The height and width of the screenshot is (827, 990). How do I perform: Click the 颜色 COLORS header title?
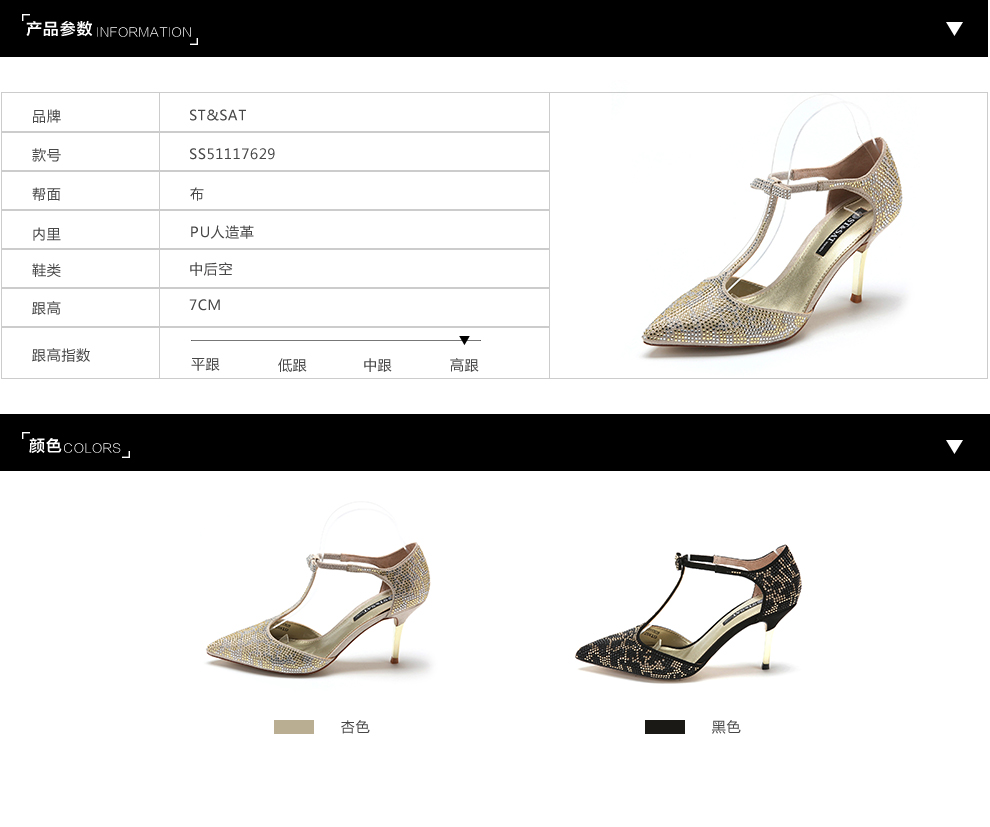(x=75, y=447)
